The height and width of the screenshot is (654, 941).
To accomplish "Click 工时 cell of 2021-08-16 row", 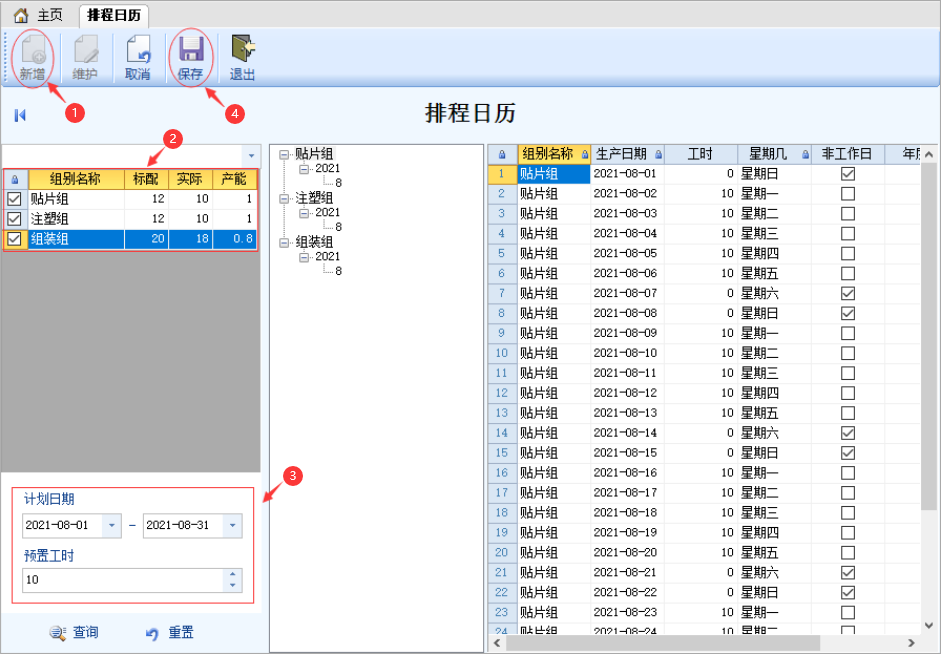I will 700,473.
